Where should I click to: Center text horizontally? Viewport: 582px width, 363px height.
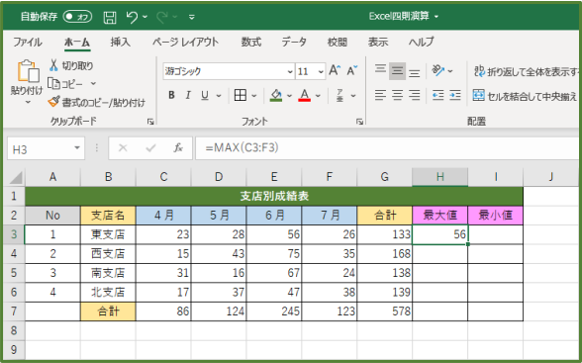(397, 95)
